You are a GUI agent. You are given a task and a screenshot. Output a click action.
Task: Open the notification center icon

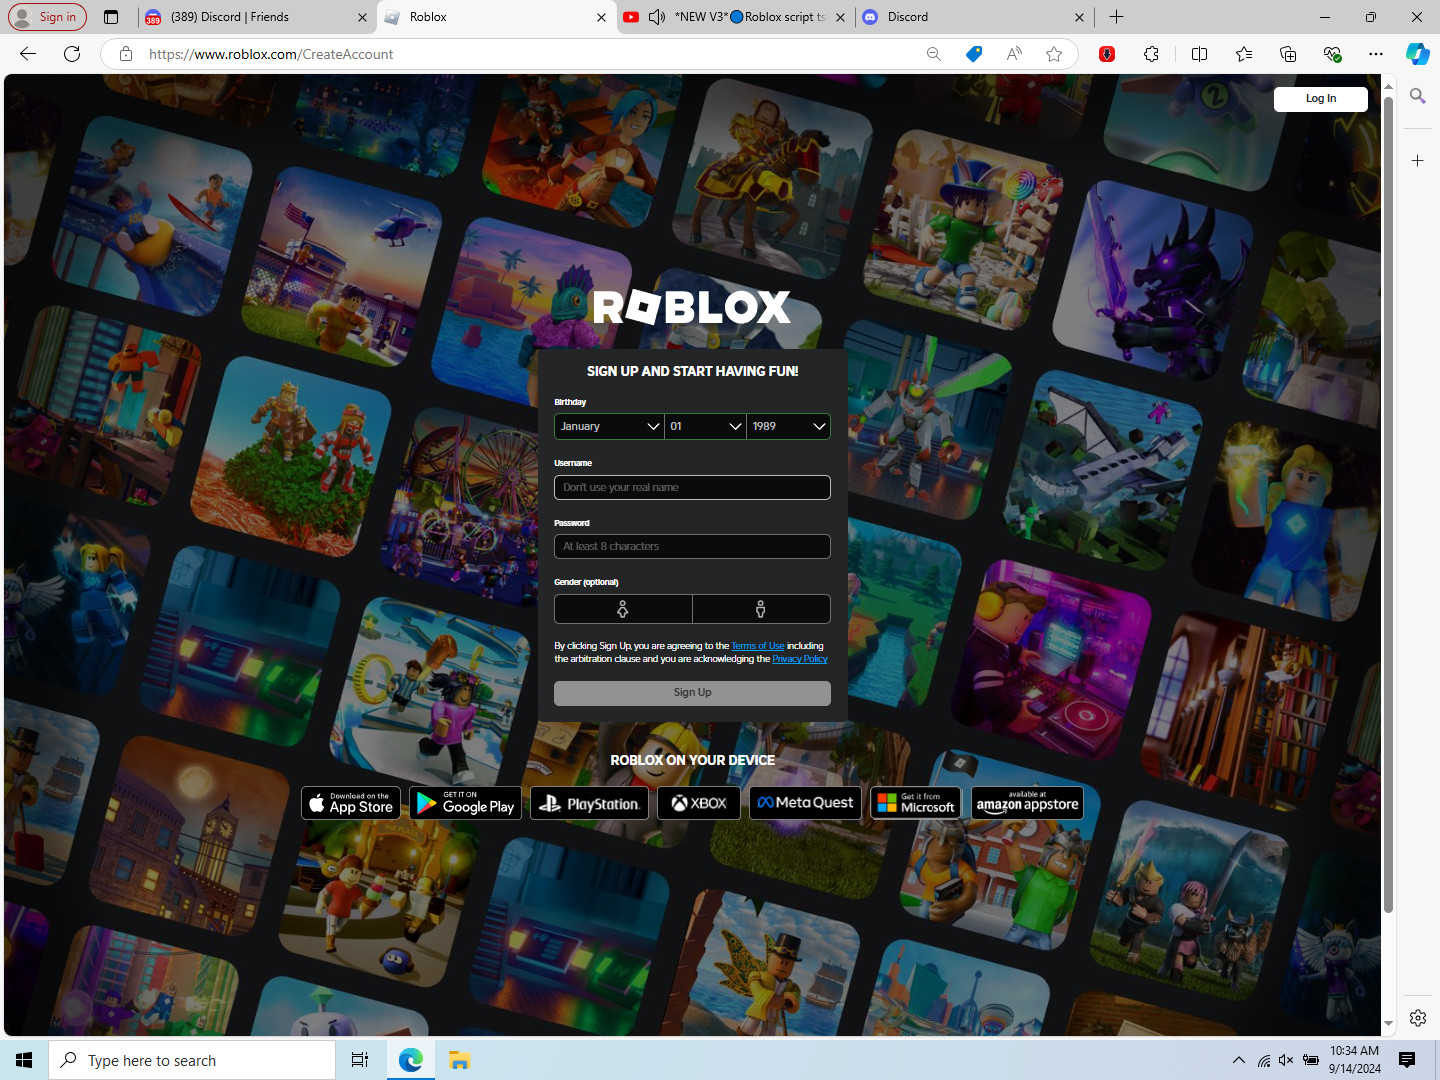click(1407, 1060)
